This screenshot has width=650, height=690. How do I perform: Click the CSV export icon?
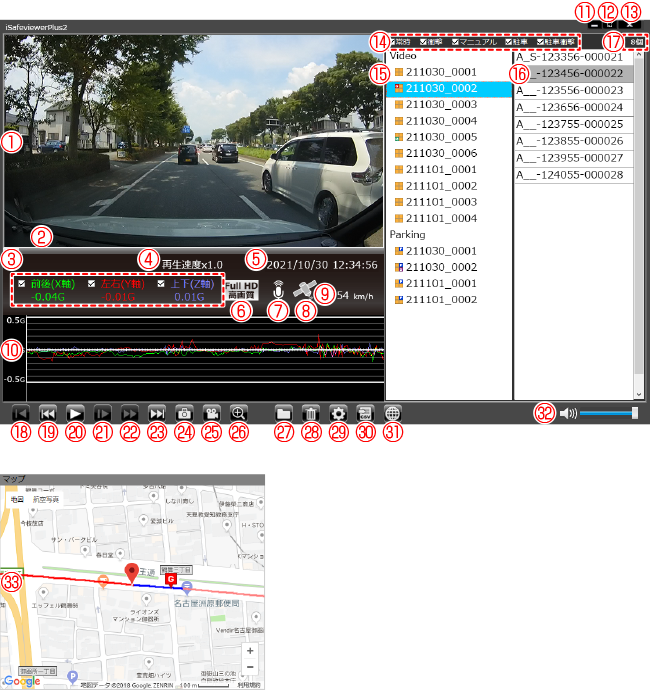coord(365,414)
